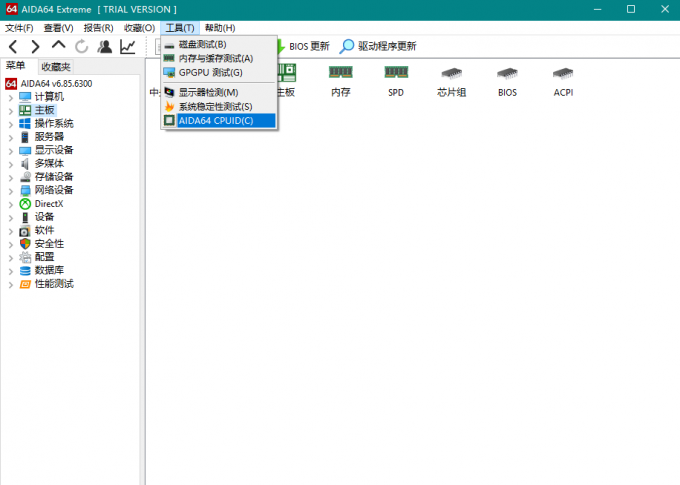Select the 主板 item in the tree
The image size is (680, 485).
click(x=37, y=110)
